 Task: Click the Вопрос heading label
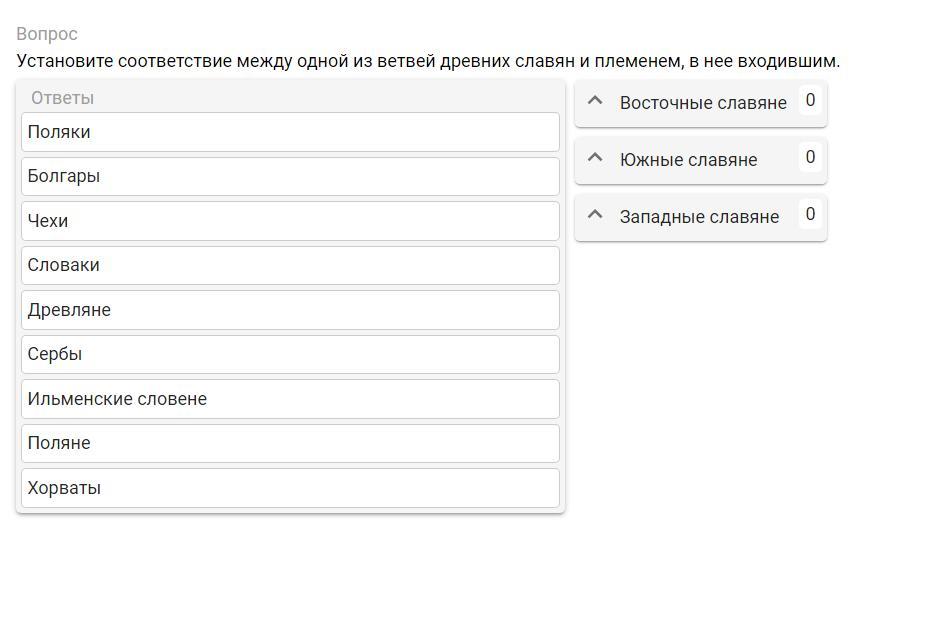click(x=47, y=34)
